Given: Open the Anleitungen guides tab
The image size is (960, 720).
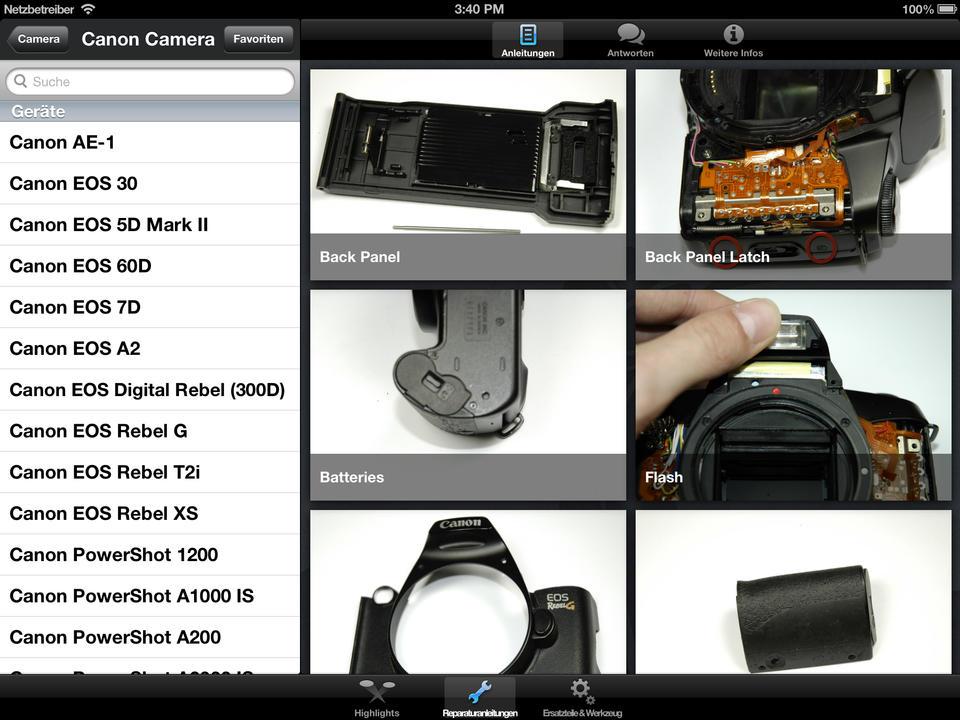Looking at the screenshot, I should coord(527,40).
